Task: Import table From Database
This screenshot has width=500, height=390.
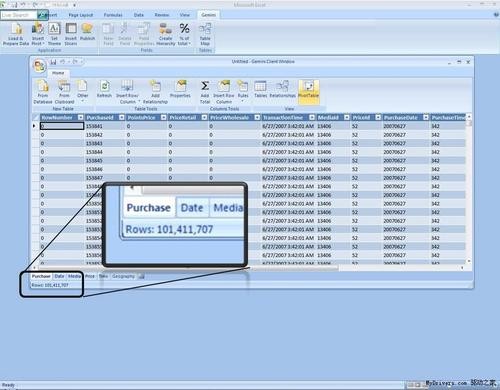Action: (43, 92)
